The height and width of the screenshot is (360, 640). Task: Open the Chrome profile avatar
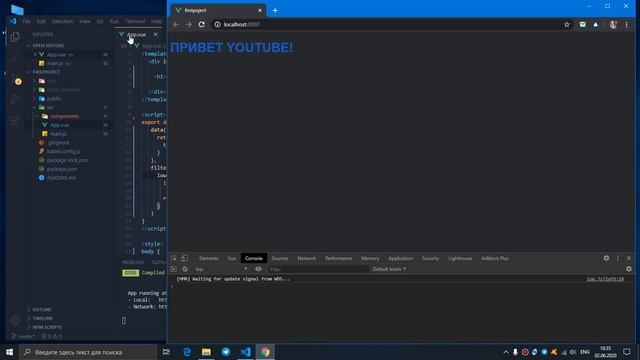click(613, 24)
